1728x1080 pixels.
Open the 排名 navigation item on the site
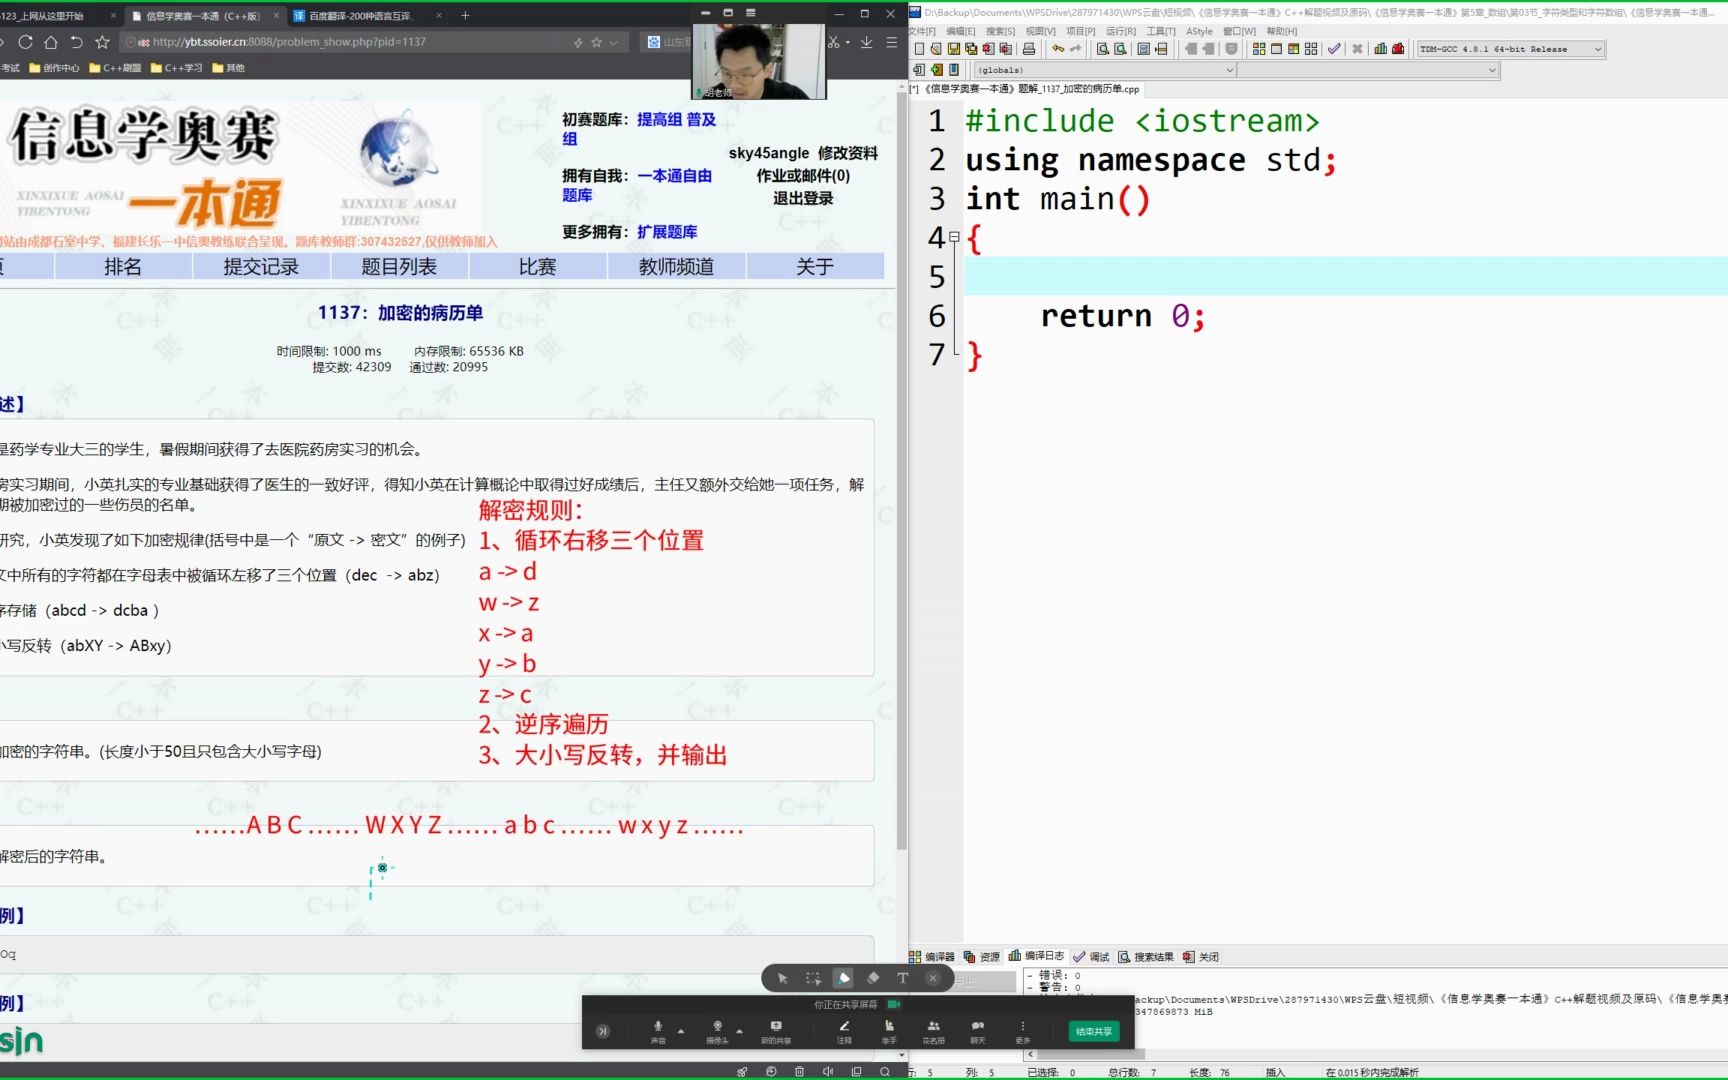pyautogui.click(x=123, y=266)
